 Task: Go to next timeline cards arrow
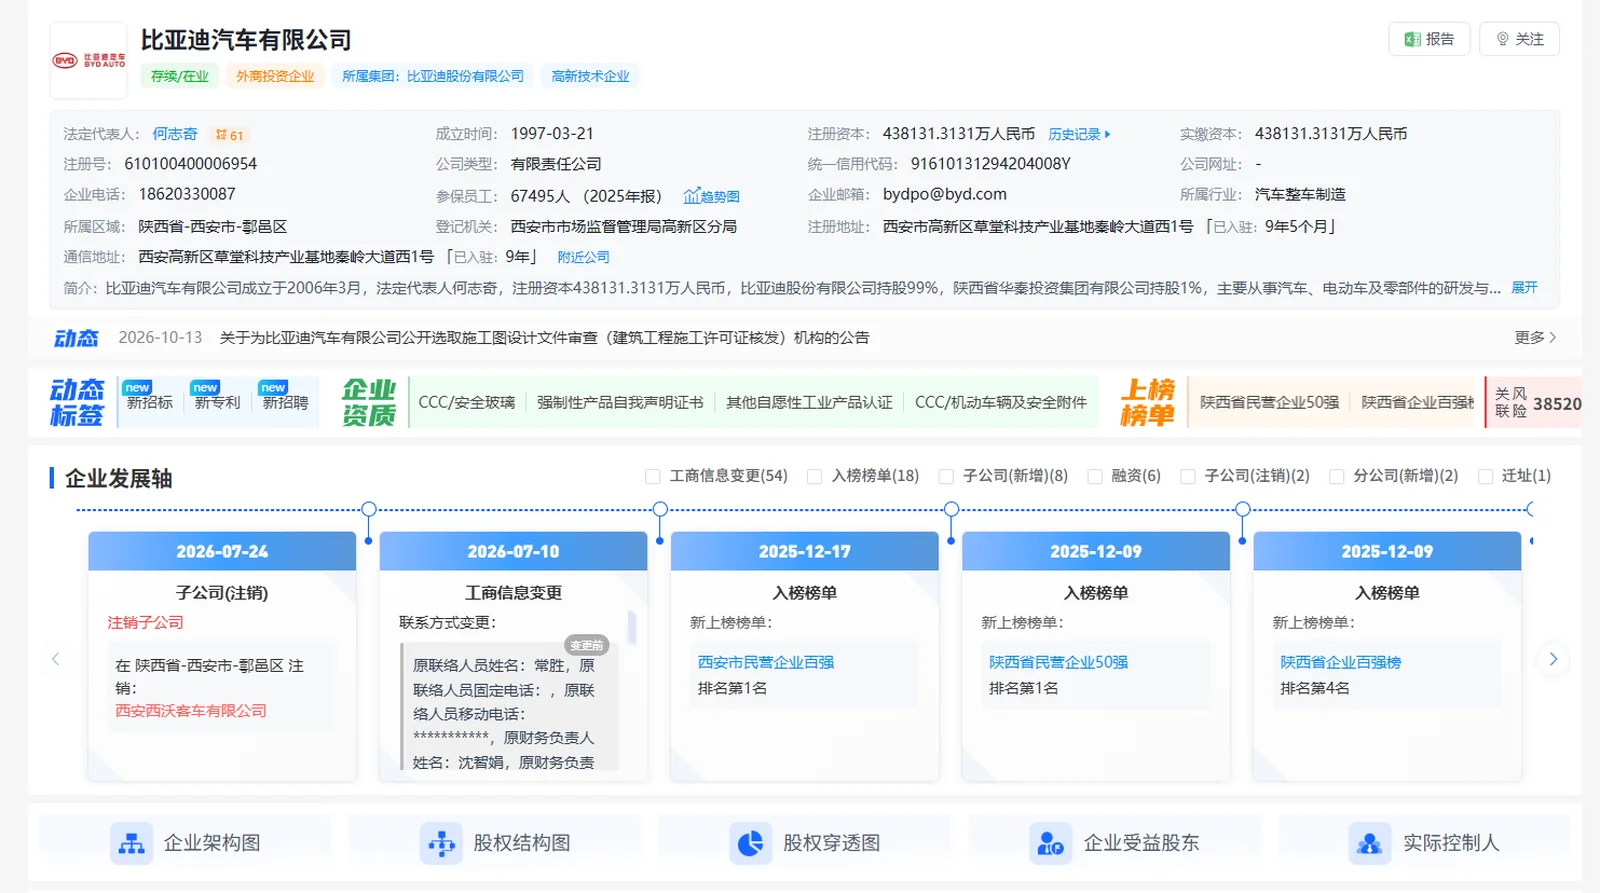[1553, 659]
